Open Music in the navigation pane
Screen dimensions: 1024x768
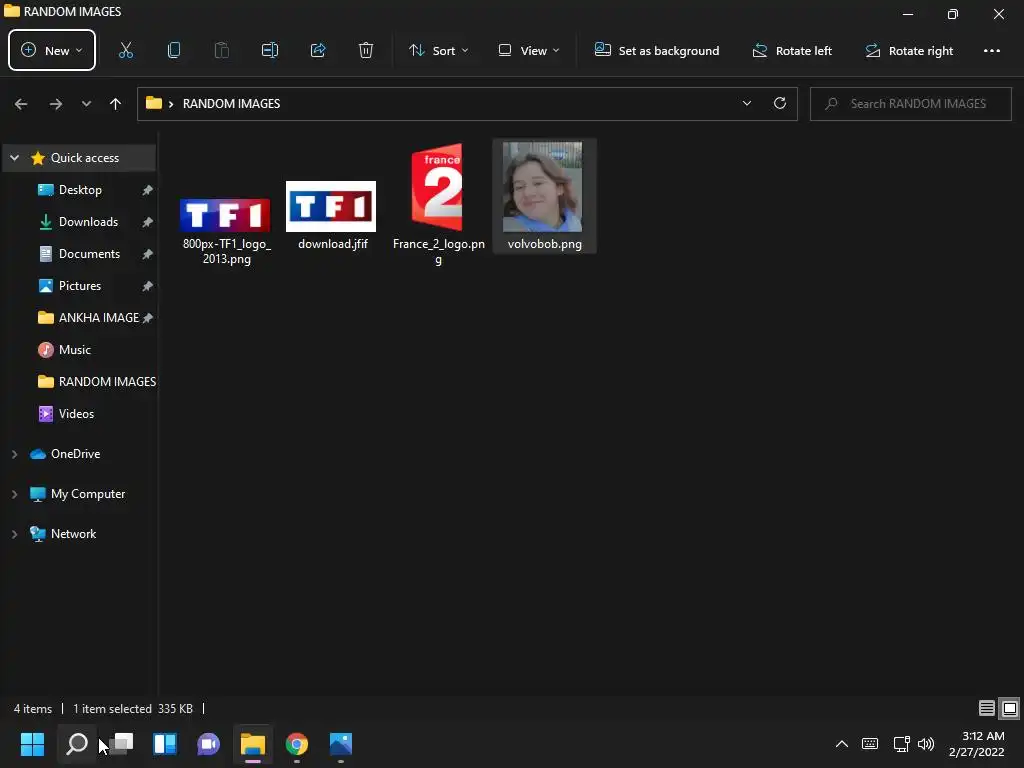[x=74, y=350]
